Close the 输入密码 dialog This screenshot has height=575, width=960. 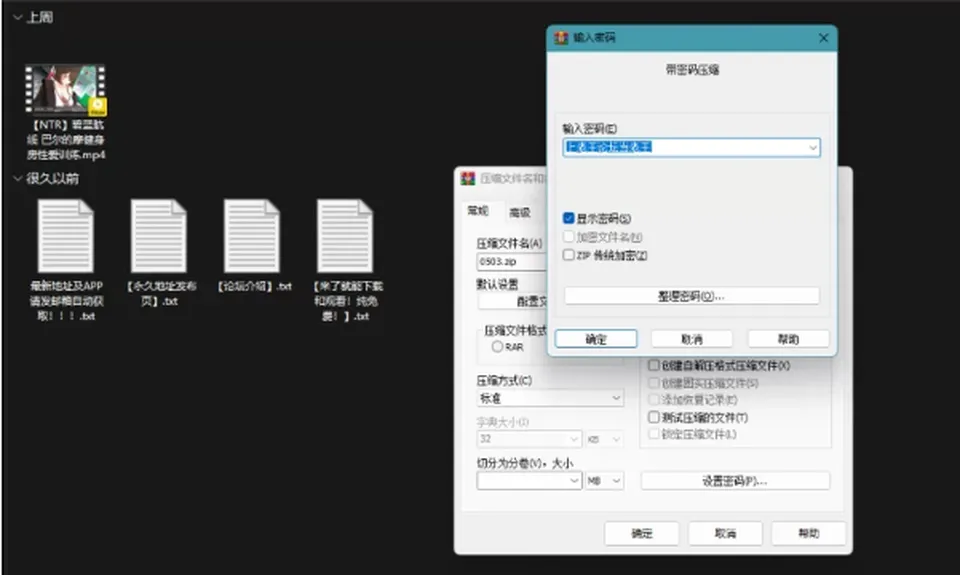tap(823, 38)
